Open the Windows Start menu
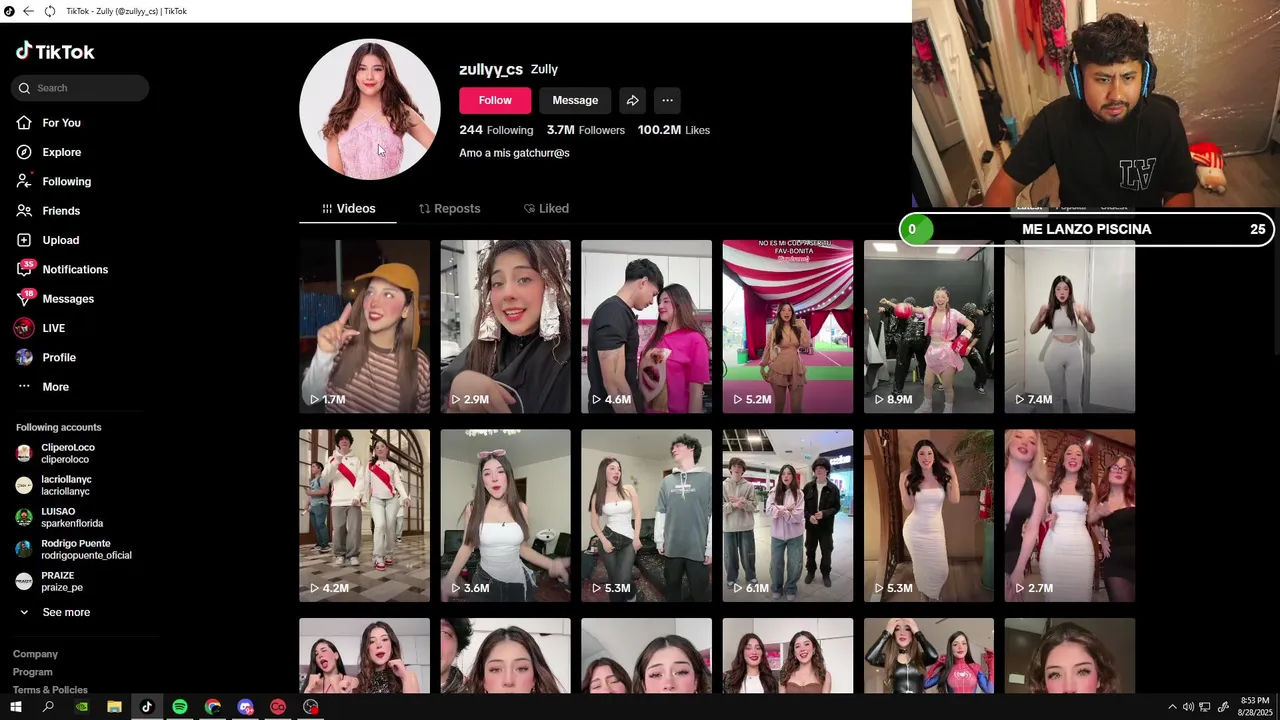Screen dimensions: 1280x720 pos(16,707)
